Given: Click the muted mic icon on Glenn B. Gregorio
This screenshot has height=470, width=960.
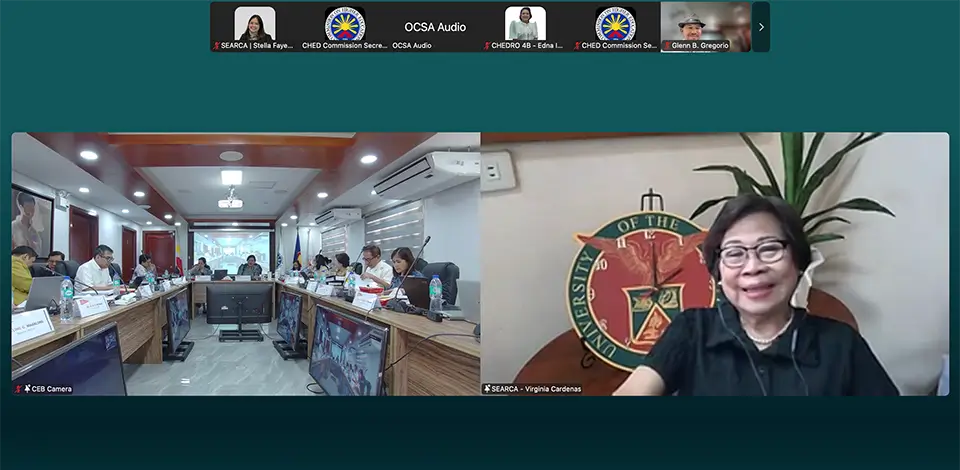Looking at the screenshot, I should (668, 46).
